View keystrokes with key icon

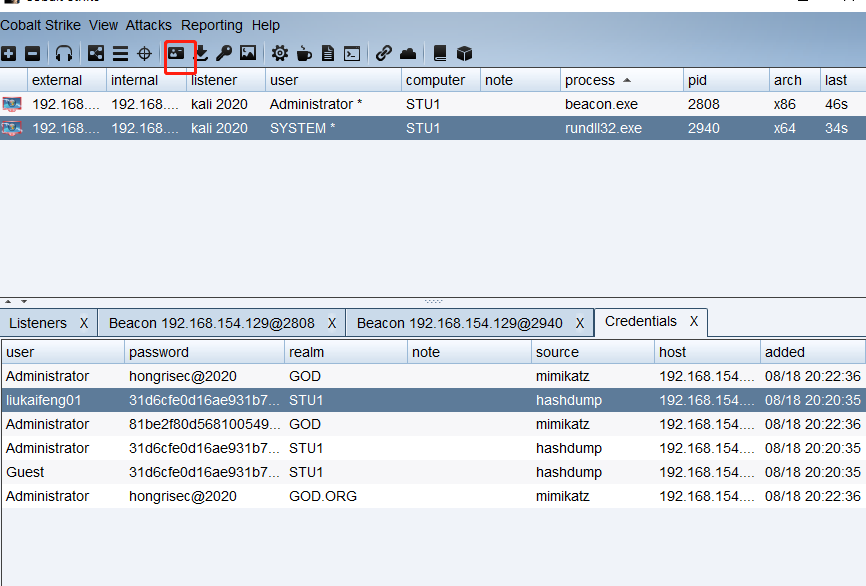(224, 54)
